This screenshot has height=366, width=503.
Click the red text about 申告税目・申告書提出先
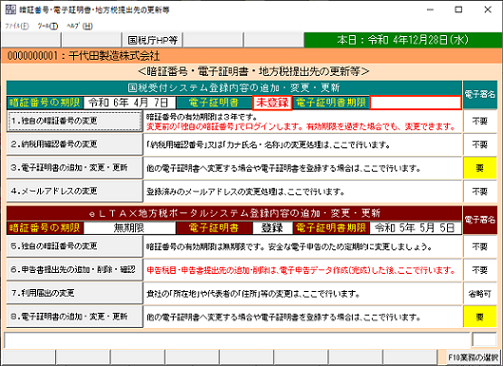(x=301, y=270)
